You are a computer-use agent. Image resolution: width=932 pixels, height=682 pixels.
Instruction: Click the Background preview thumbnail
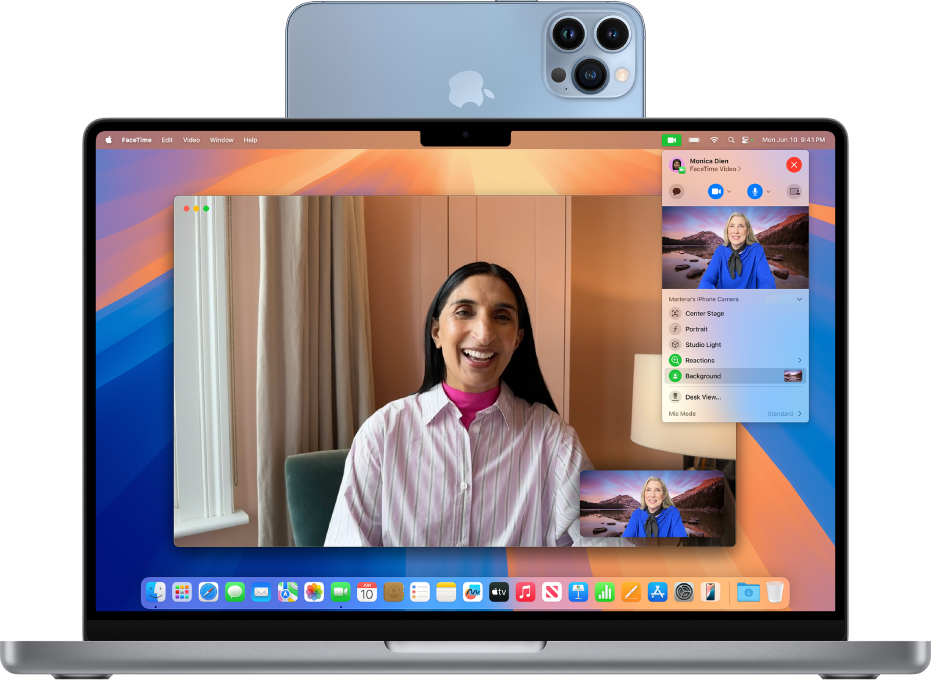point(793,375)
